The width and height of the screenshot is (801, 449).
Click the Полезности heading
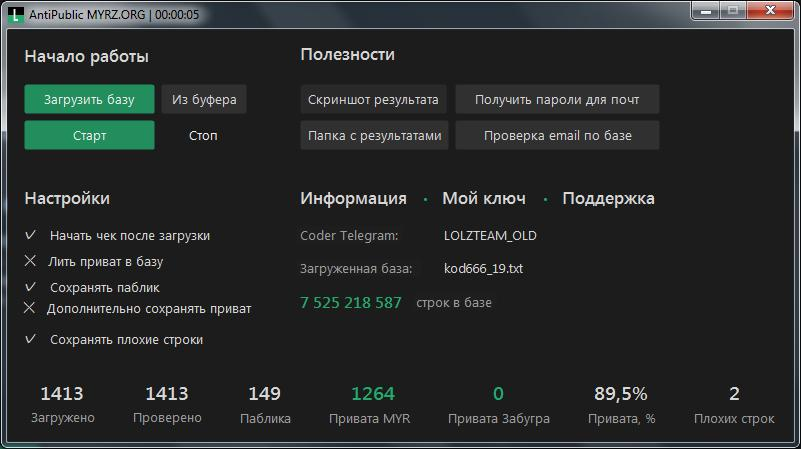[347, 54]
